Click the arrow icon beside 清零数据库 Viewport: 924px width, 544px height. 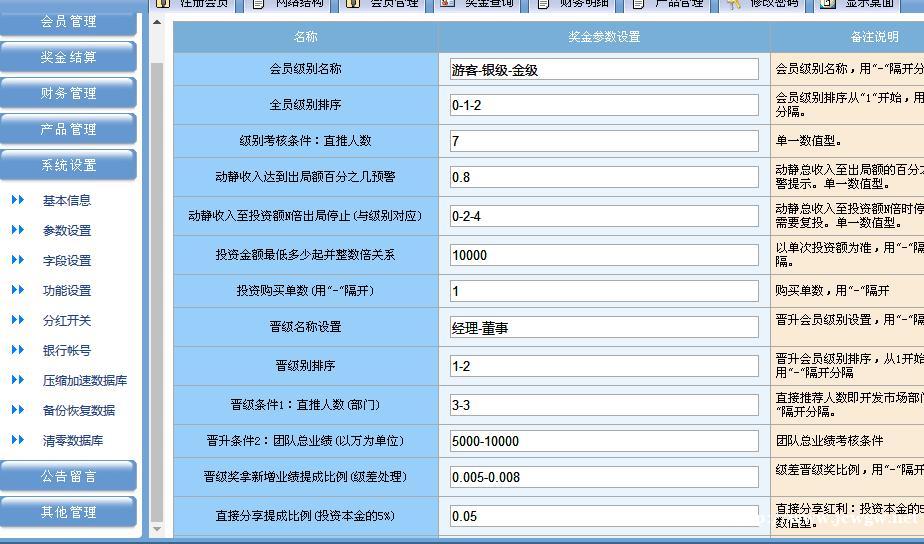point(18,440)
